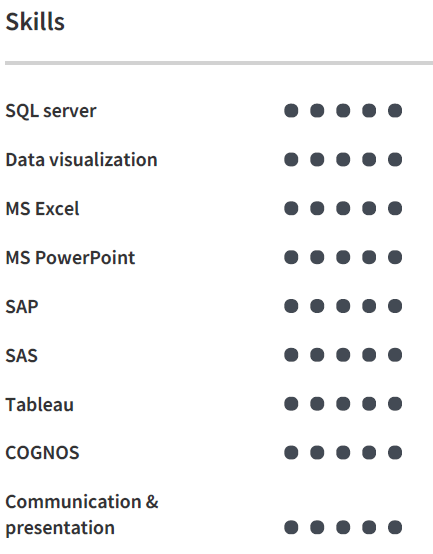Screen dimensions: 433x554
Task: Select fifth dot in Data visualization row
Action: point(395,159)
